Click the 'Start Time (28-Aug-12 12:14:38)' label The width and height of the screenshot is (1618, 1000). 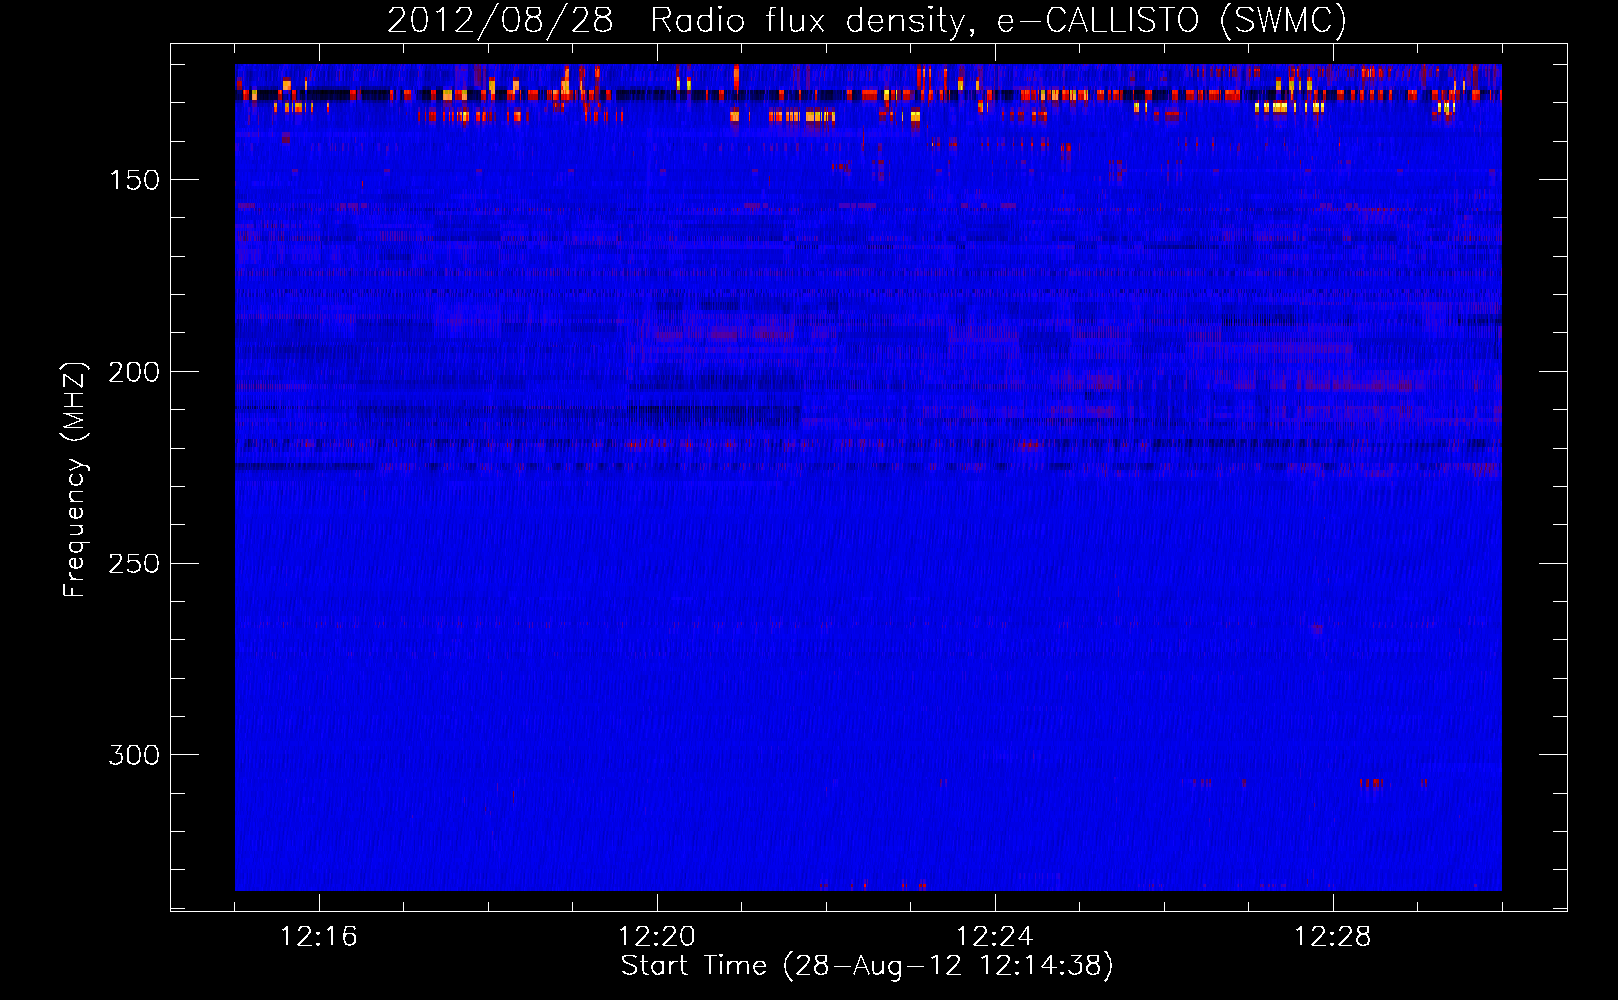867,966
